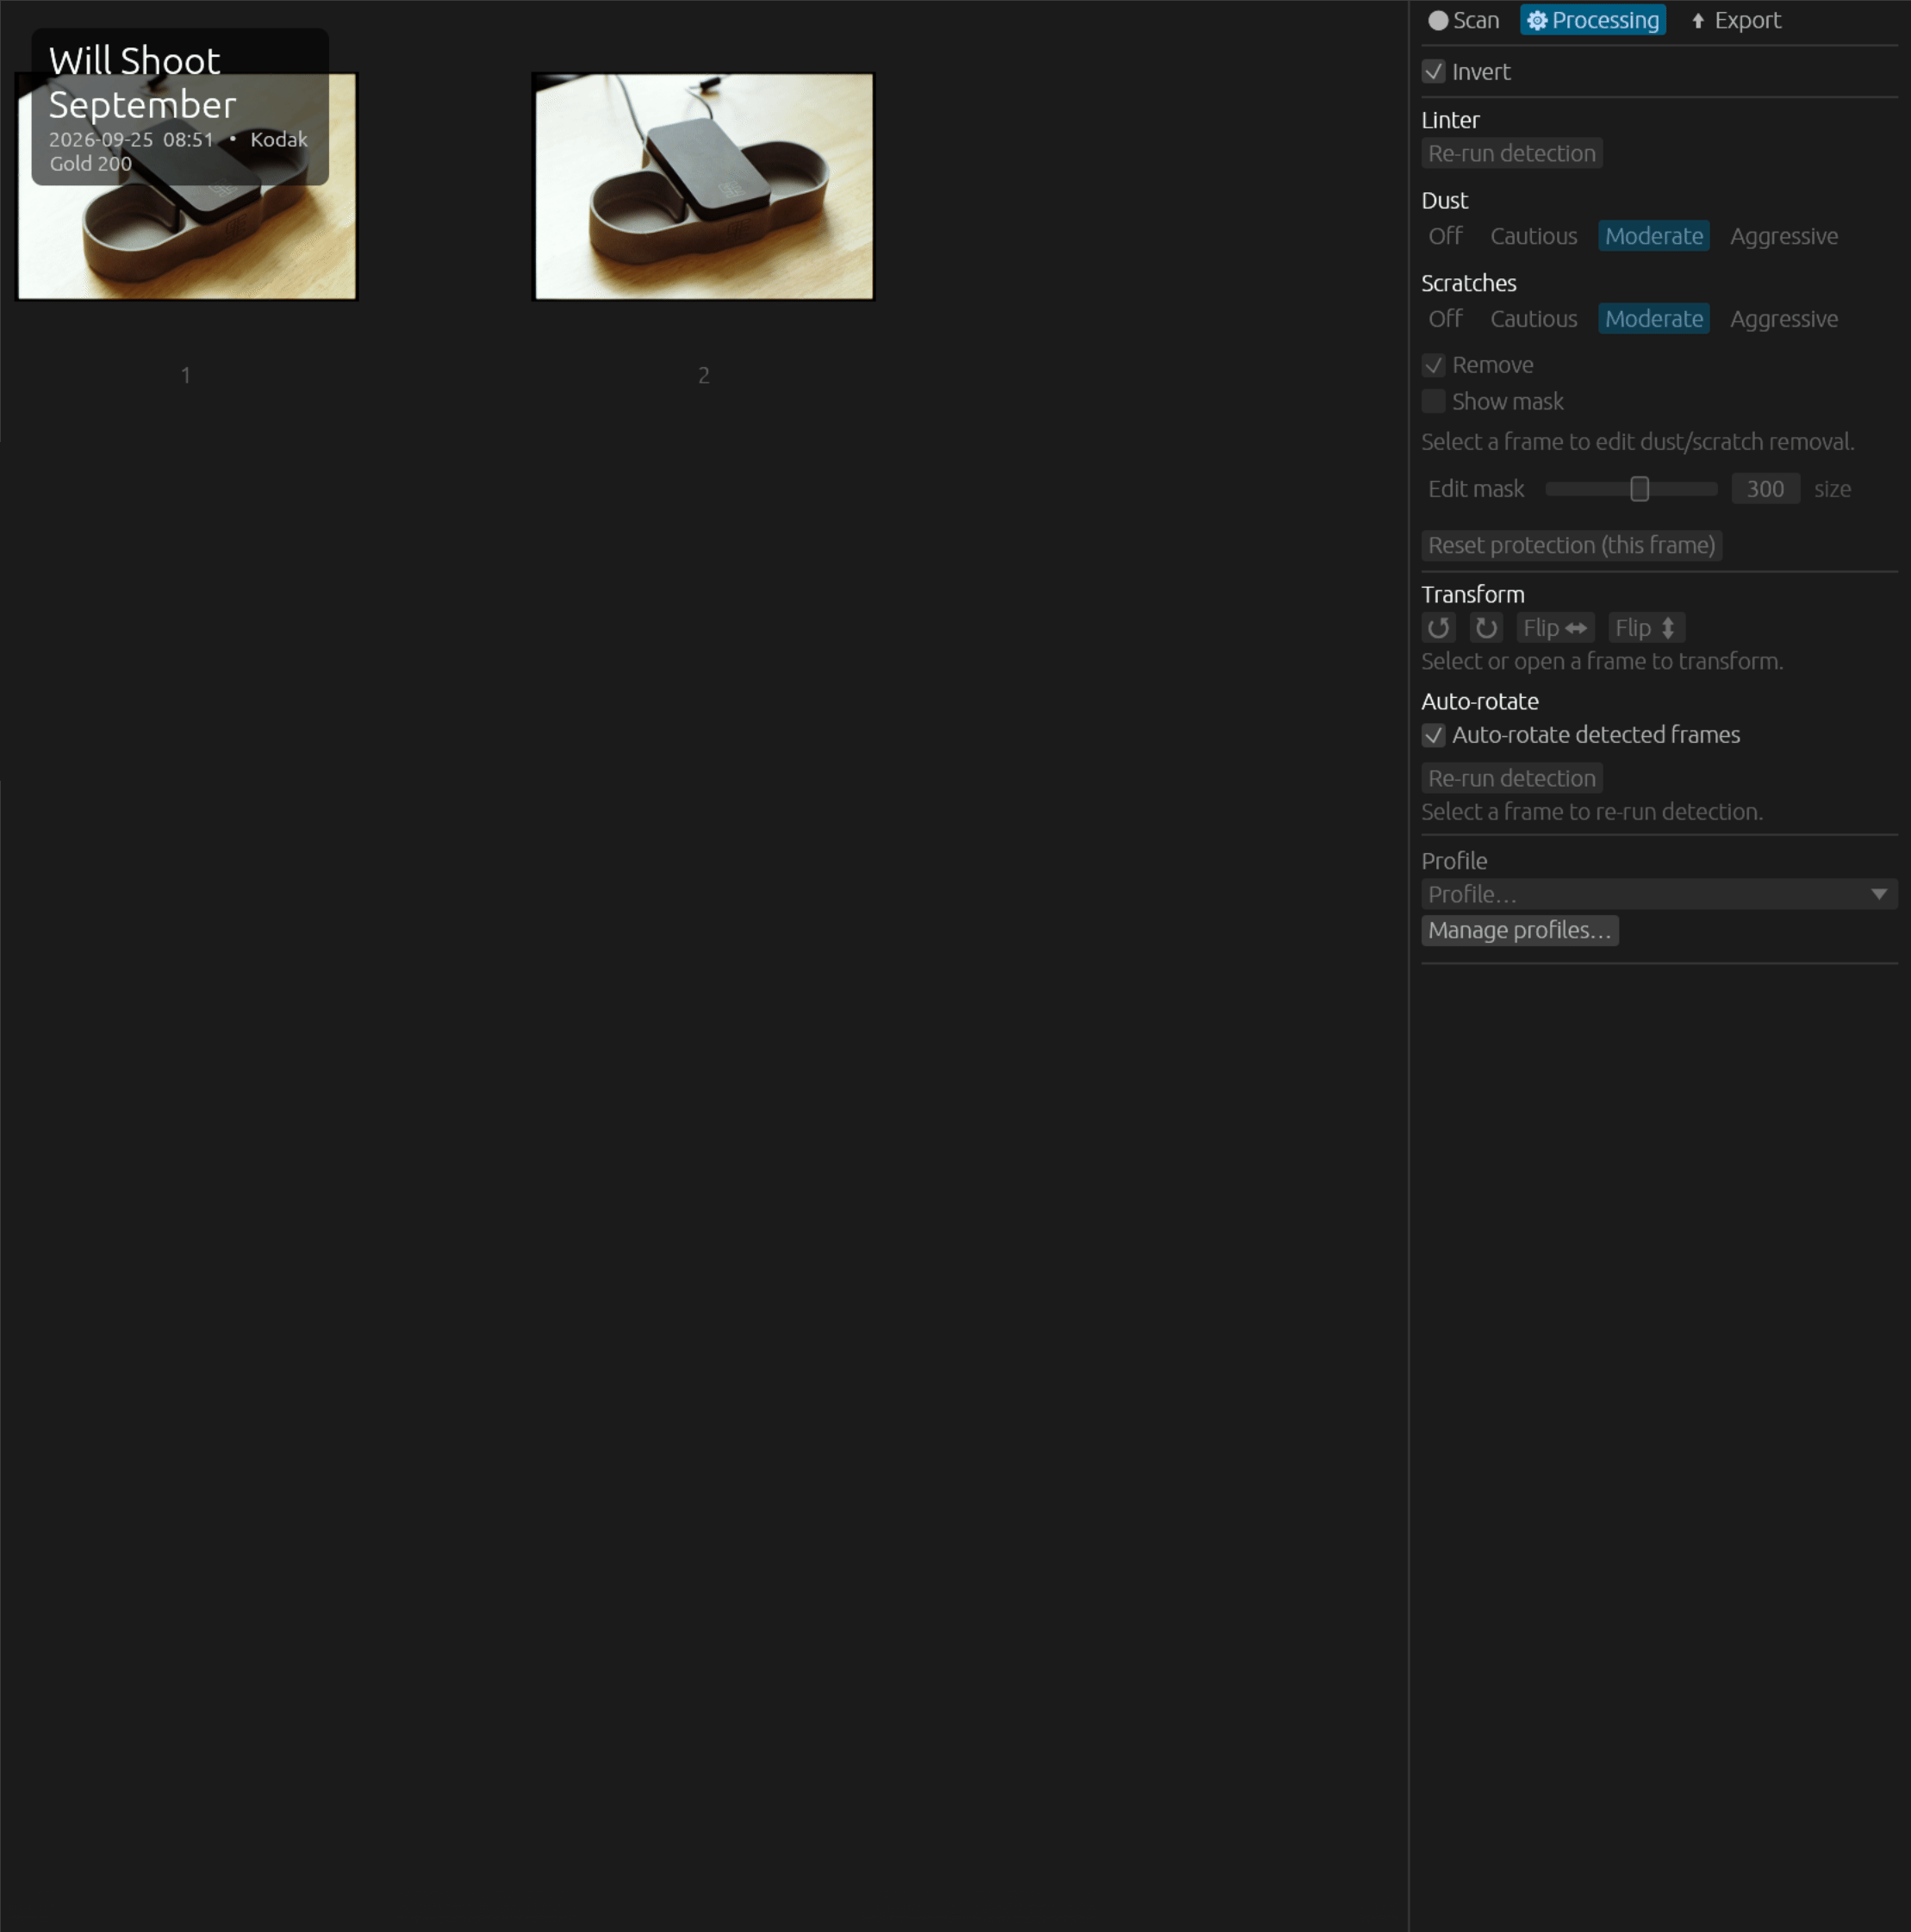Click Re-run detection under Auto-rotate
Screen dimensions: 1911x1932
click(x=1512, y=778)
